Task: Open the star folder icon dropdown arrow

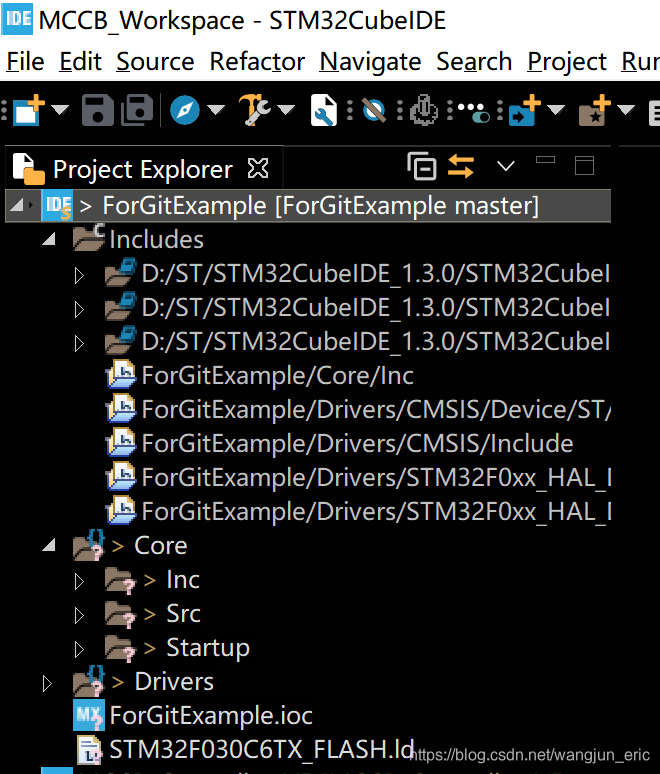Action: [626, 110]
